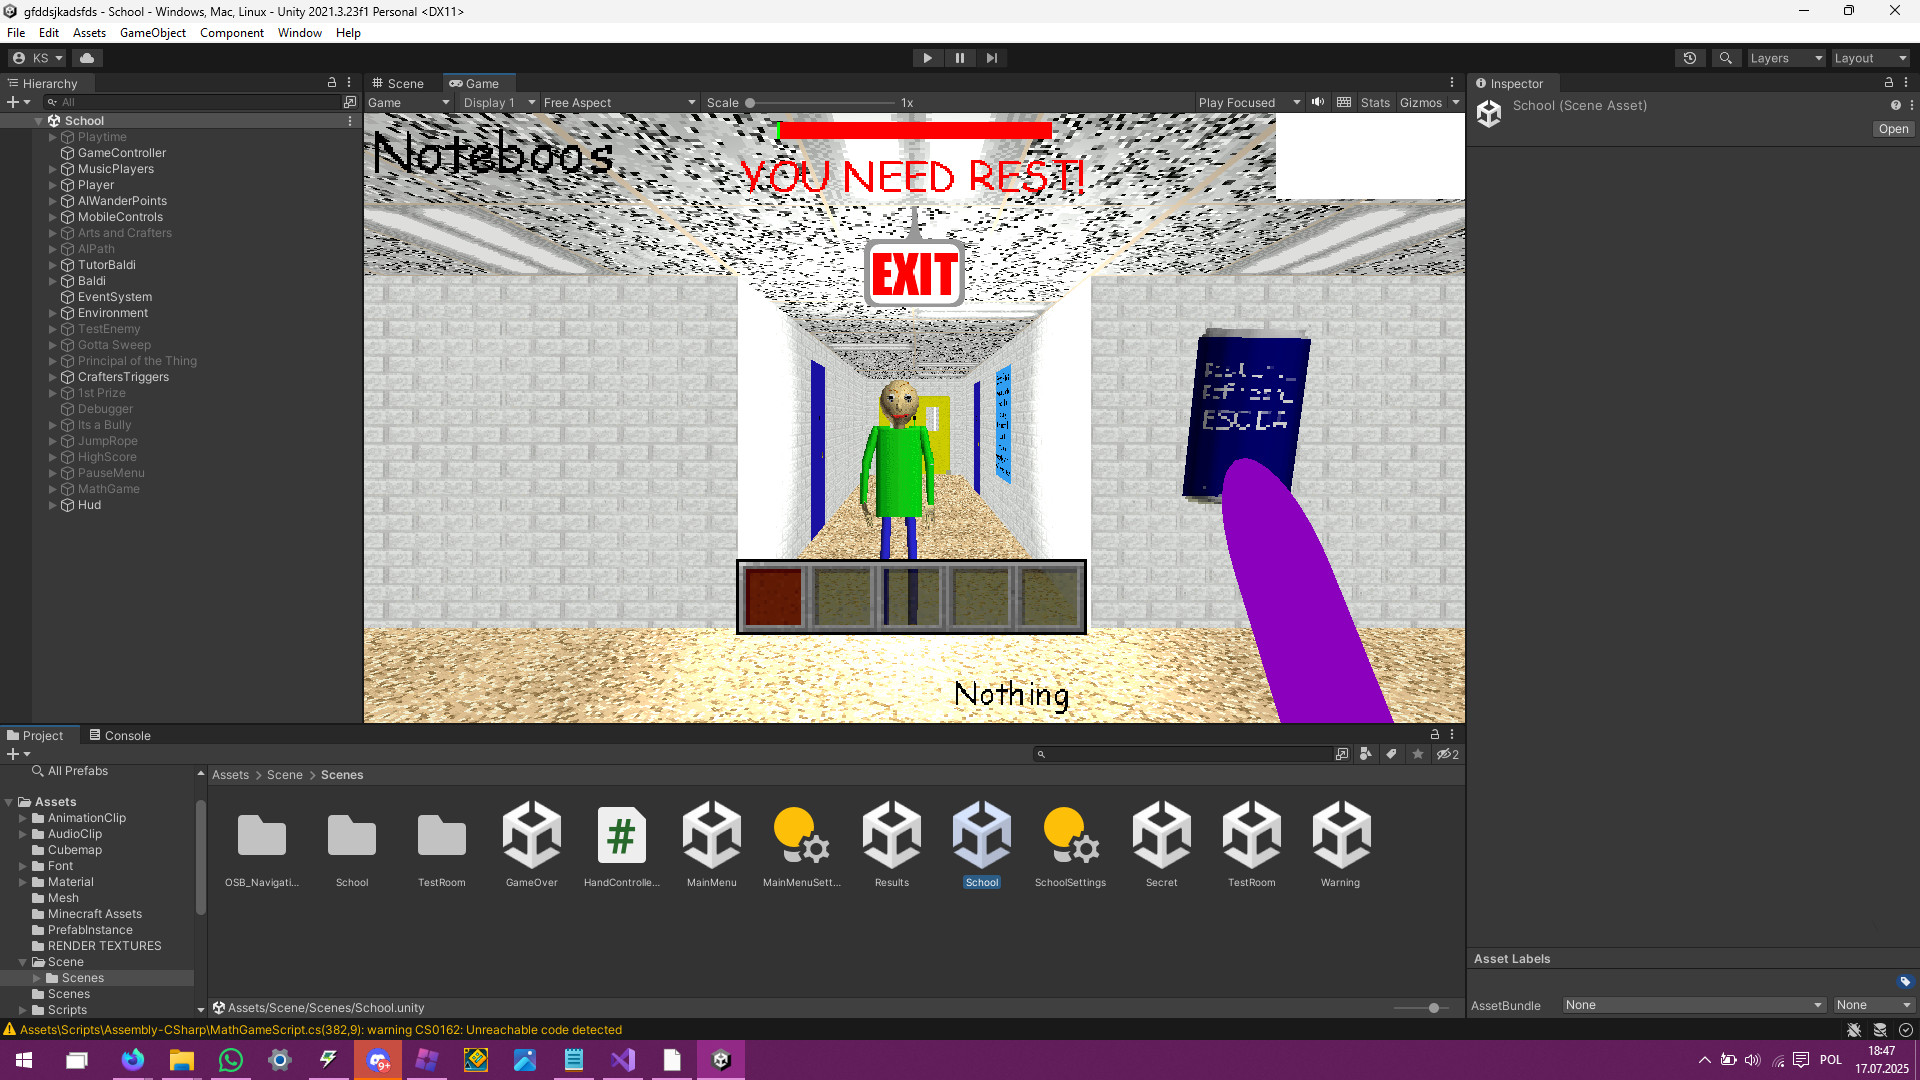Image resolution: width=1920 pixels, height=1080 pixels.
Task: Expand the Player object in the Hierarchy
Action: tap(52, 185)
